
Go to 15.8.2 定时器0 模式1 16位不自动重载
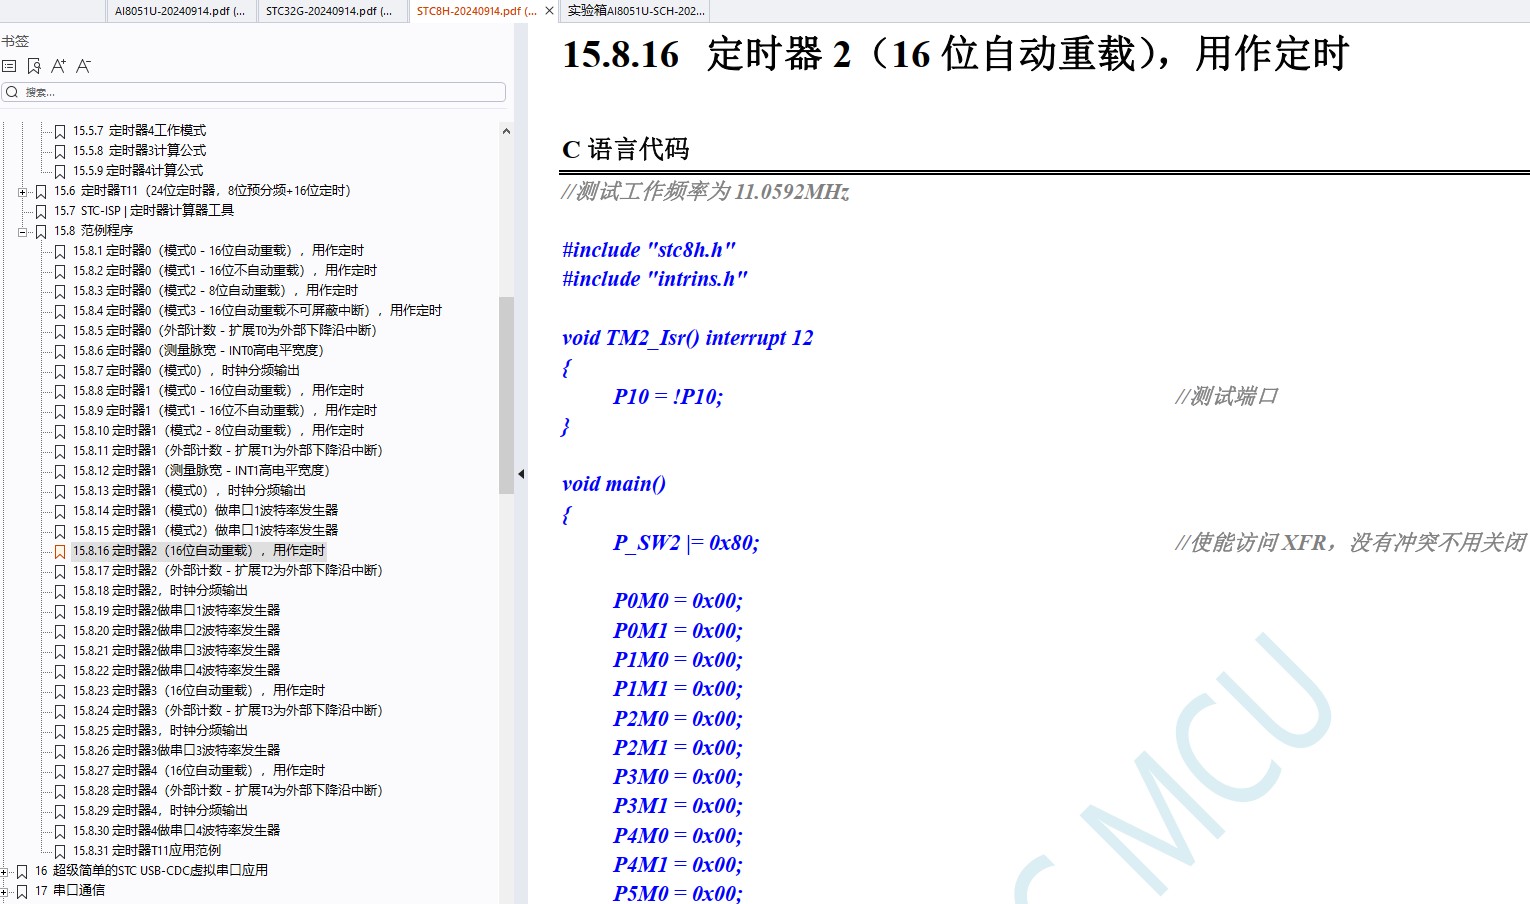click(x=225, y=271)
